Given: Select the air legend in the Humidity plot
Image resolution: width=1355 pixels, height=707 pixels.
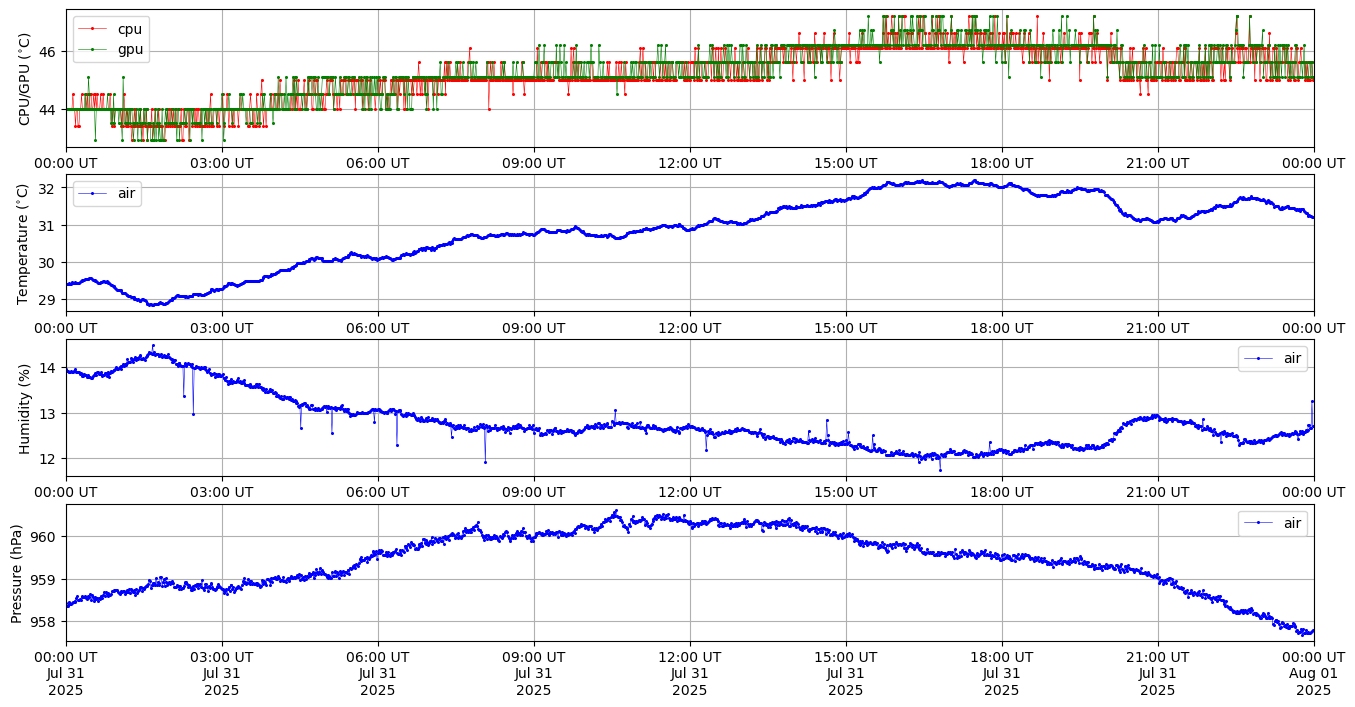Looking at the screenshot, I should (1272, 358).
